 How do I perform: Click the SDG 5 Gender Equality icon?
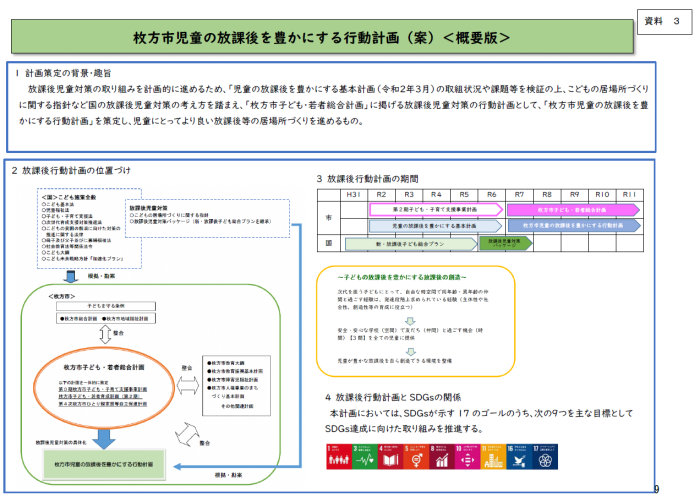[416, 456]
